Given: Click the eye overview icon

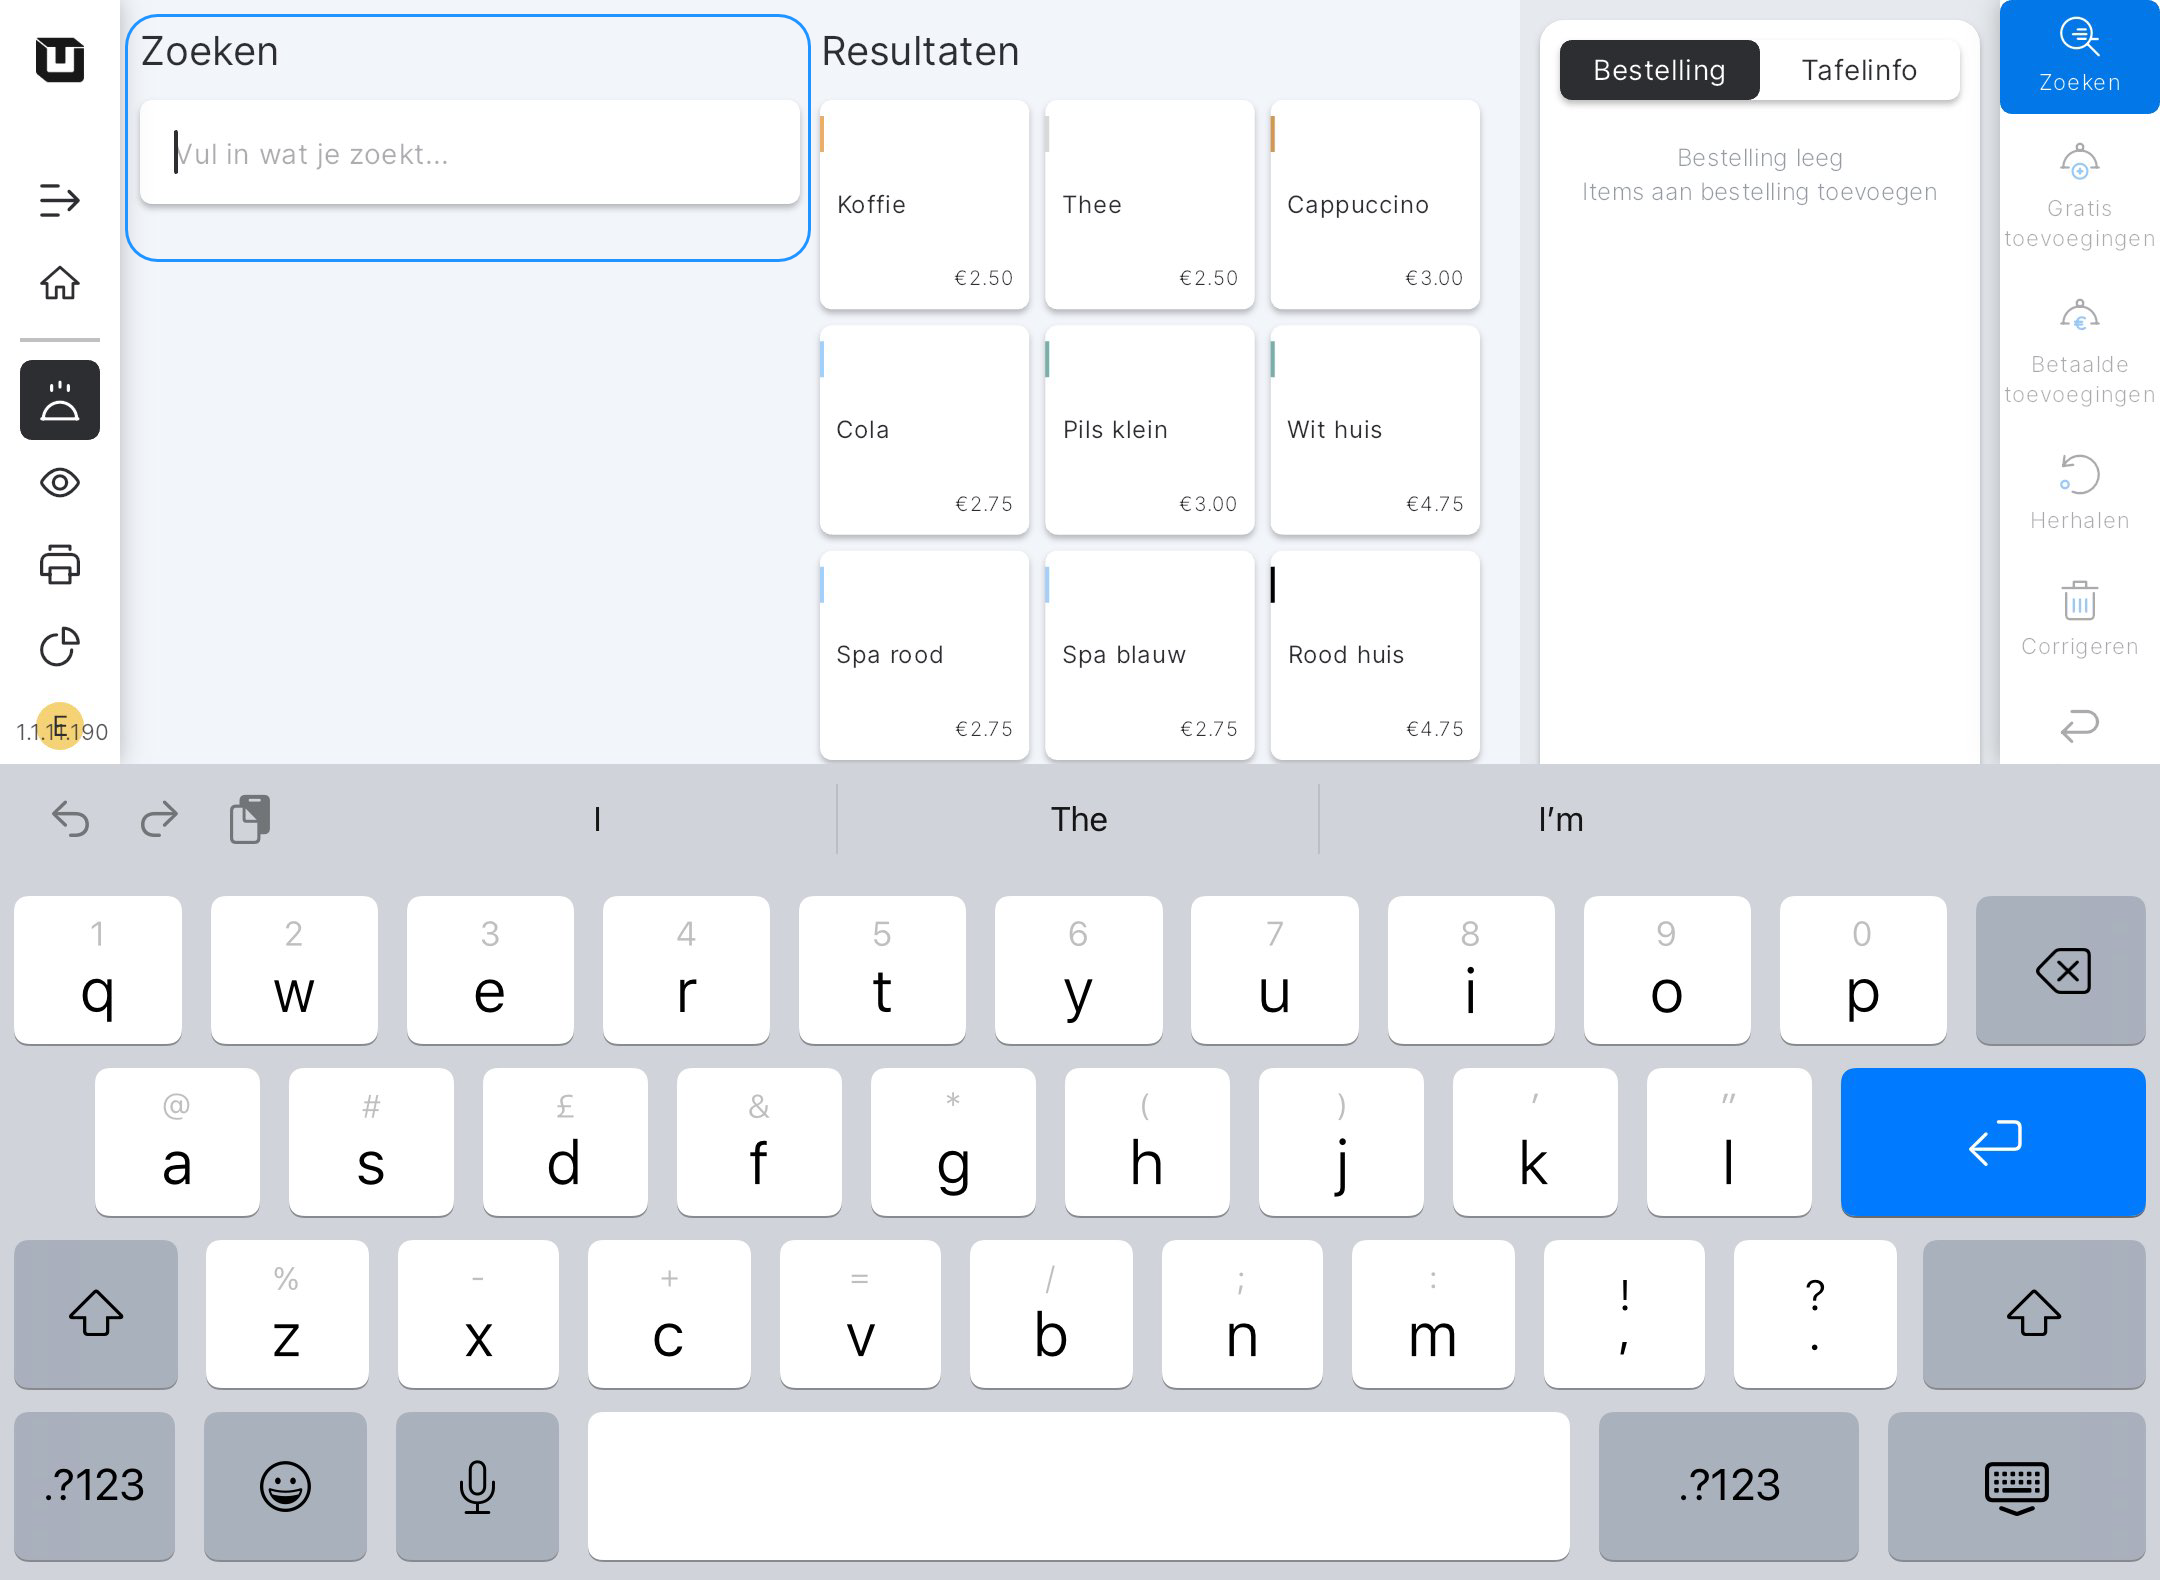Looking at the screenshot, I should pyautogui.click(x=59, y=483).
